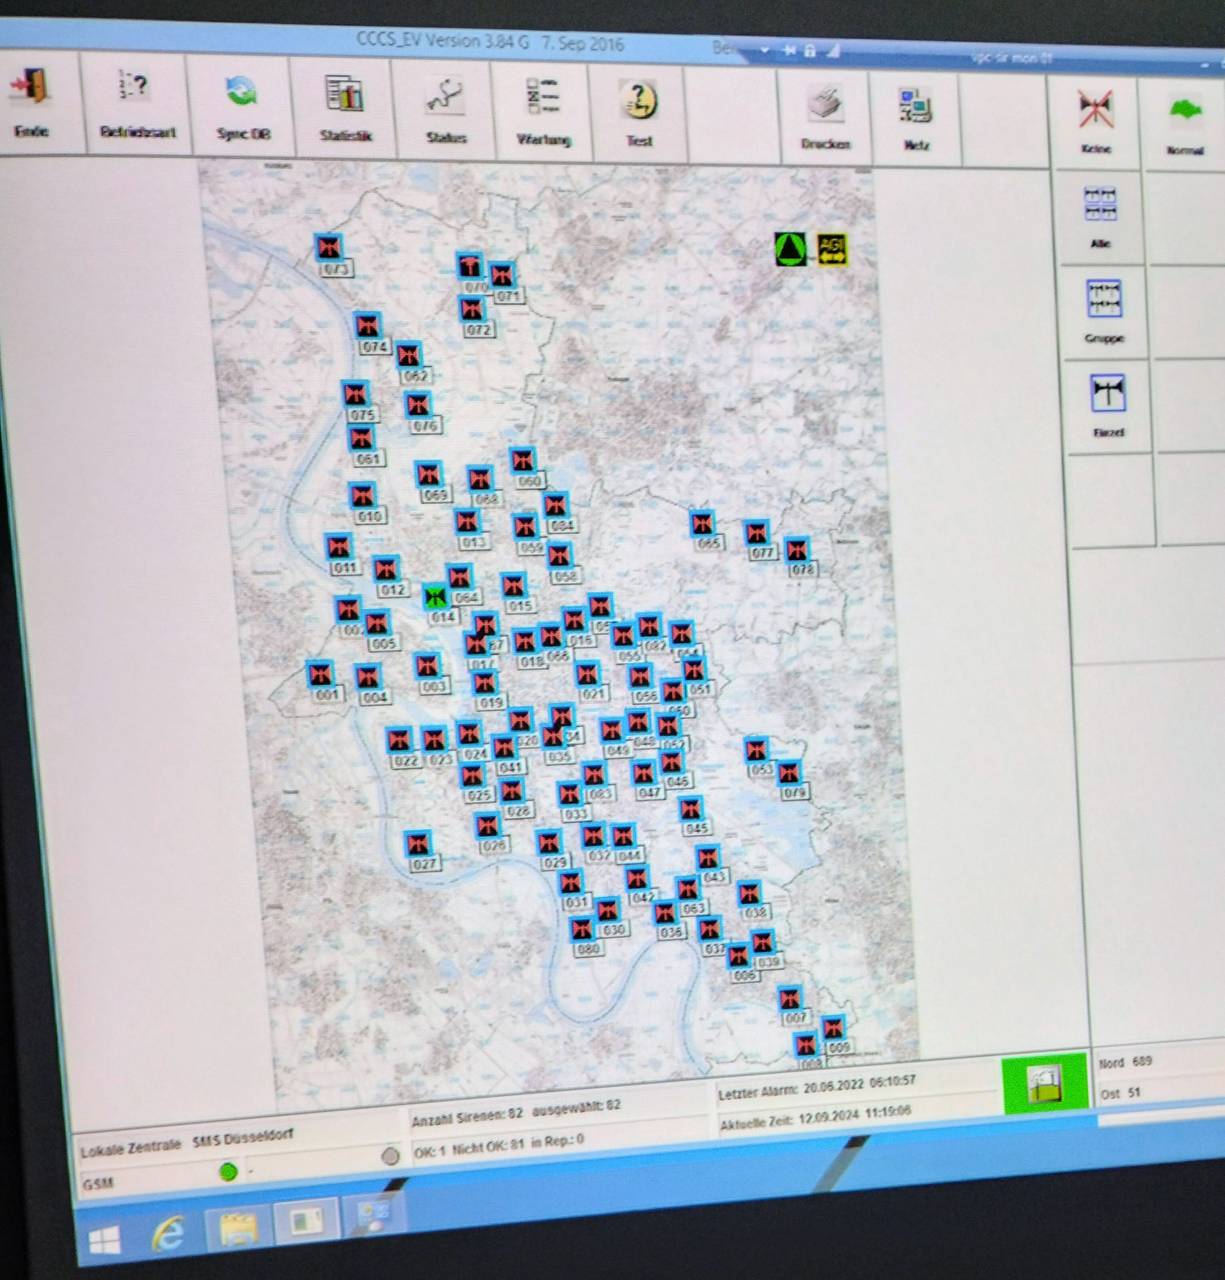This screenshot has width=1225, height=1280.
Task: Click the Test toolbar icon
Action: click(639, 103)
